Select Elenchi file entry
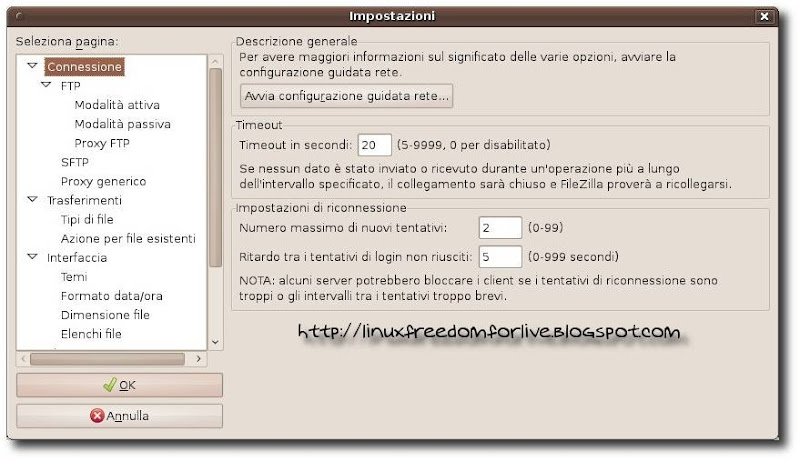The width and height of the screenshot is (800, 461). point(91,334)
